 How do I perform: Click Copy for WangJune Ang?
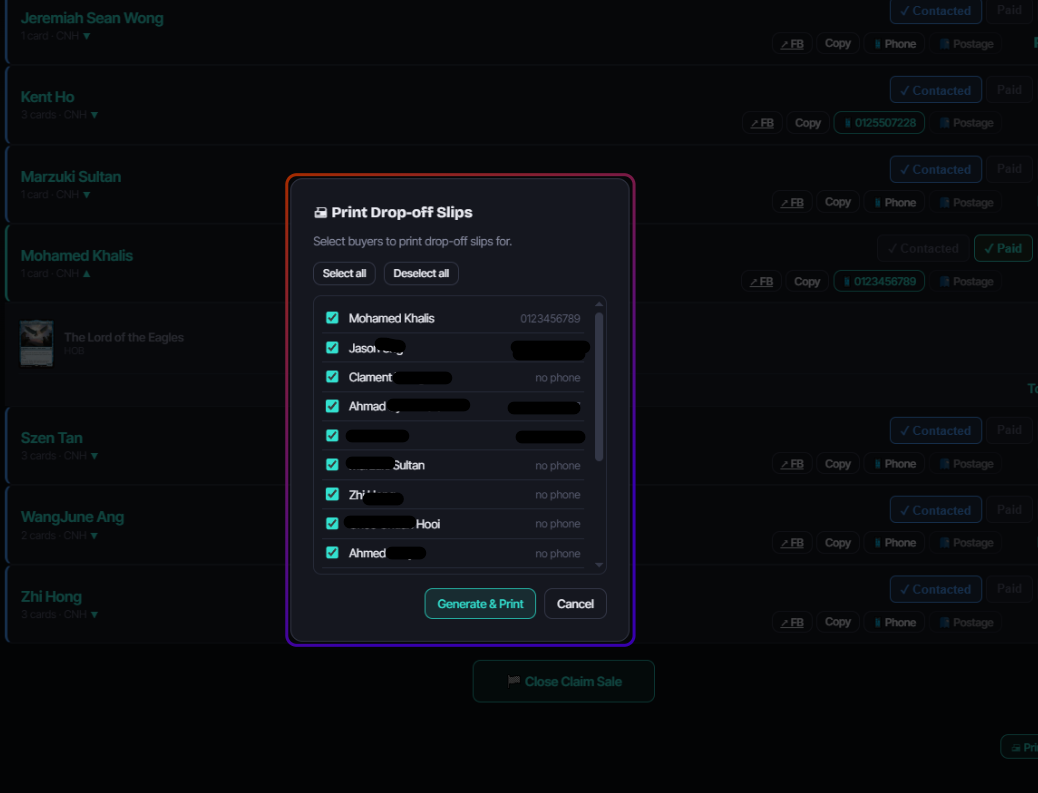[837, 543]
